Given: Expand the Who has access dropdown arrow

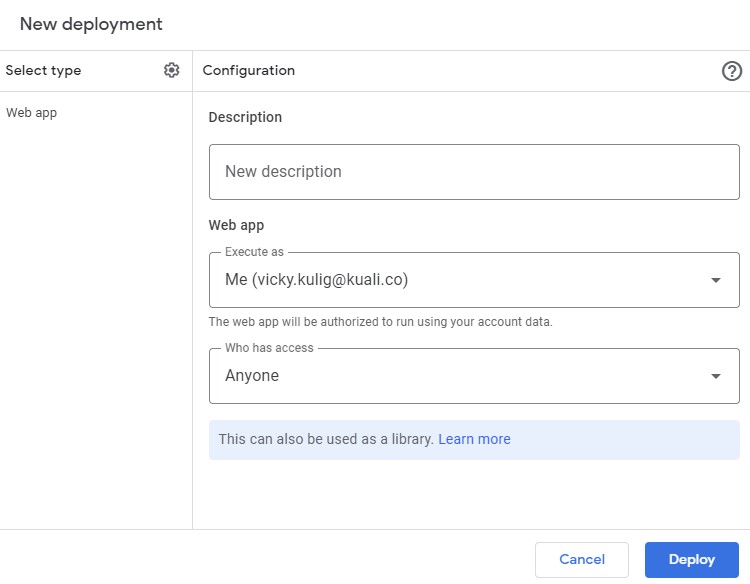Looking at the screenshot, I should click(x=716, y=376).
